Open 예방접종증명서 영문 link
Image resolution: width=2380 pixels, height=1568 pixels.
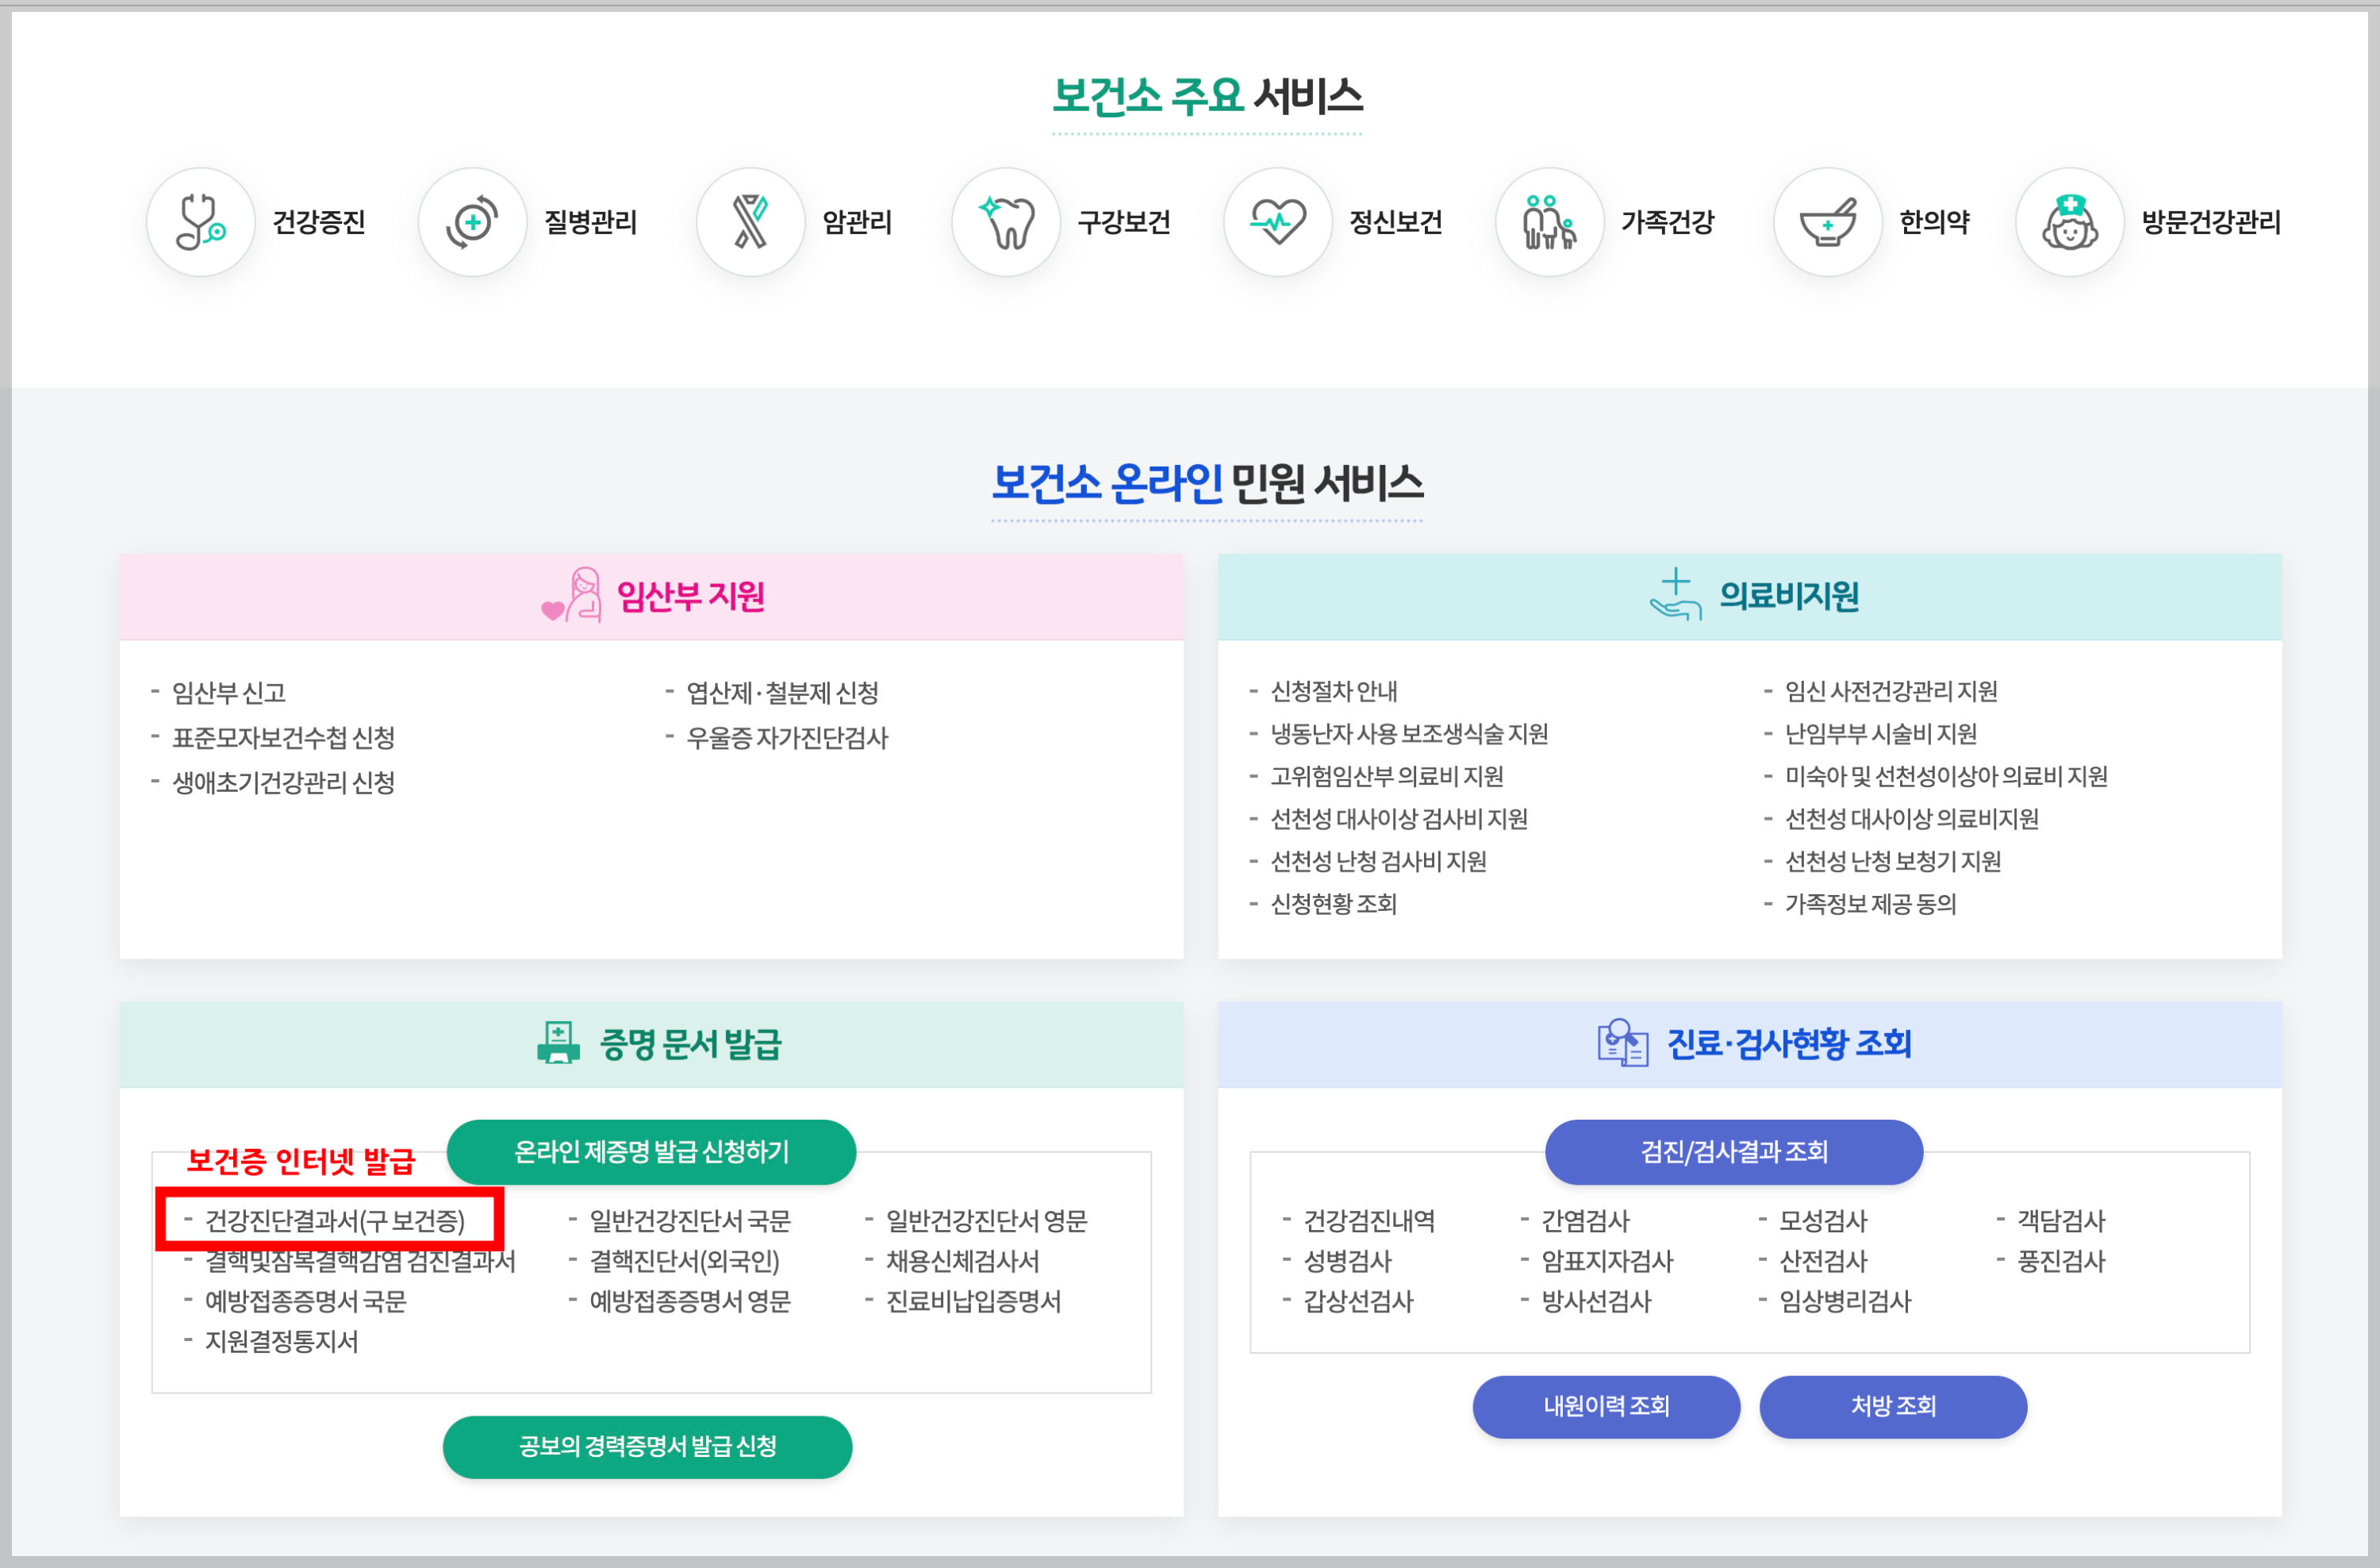tap(690, 1301)
